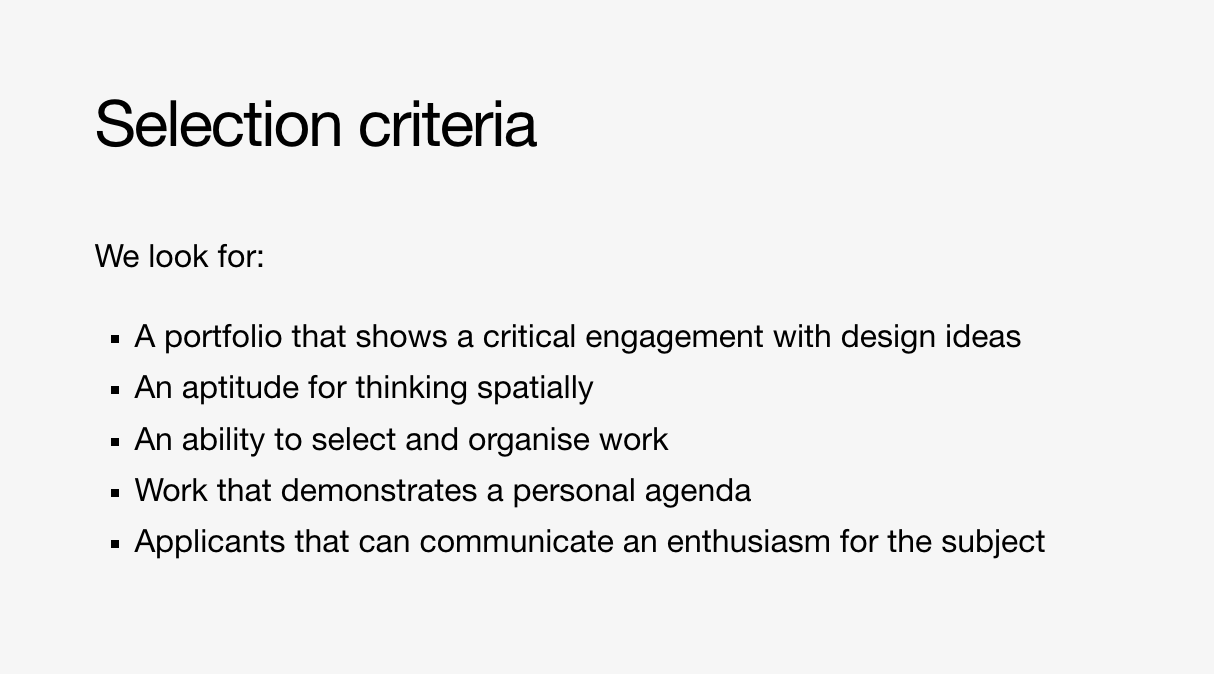Click the square bullet marker before "A portfolio"
The image size is (1214, 674).
click(x=115, y=339)
